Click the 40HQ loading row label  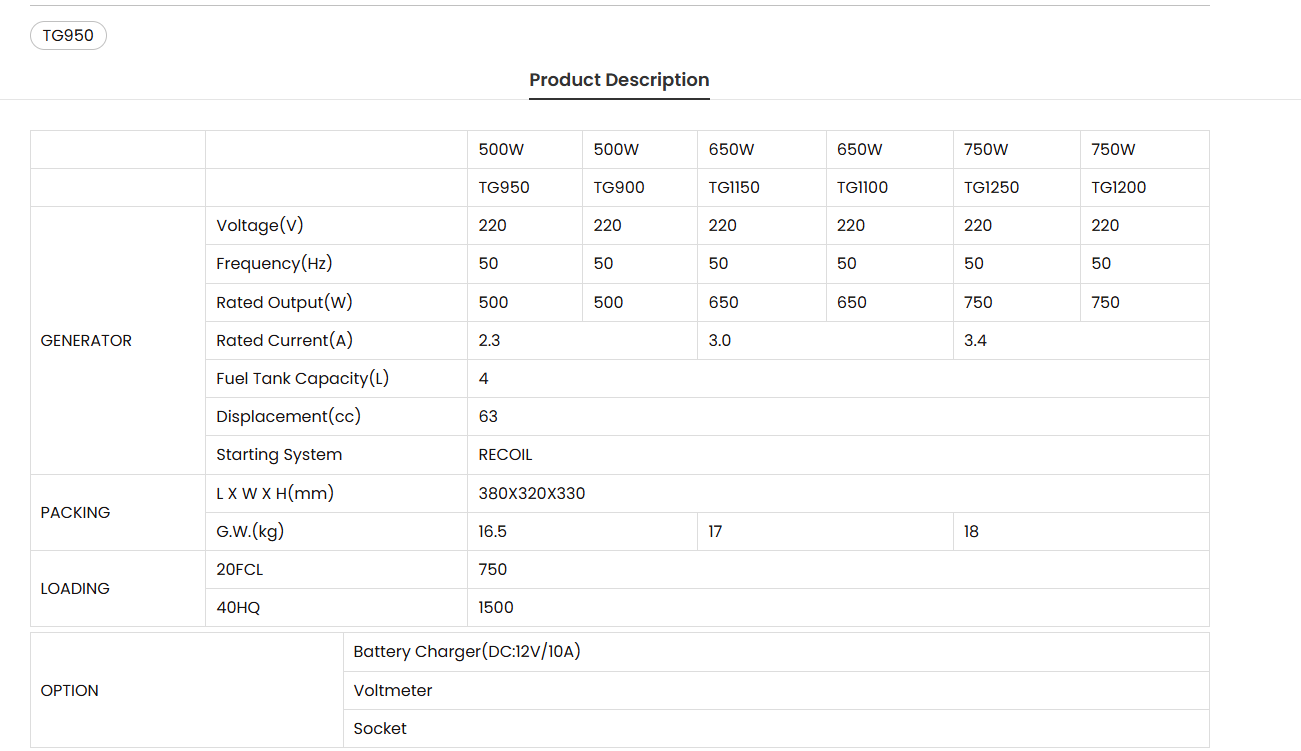click(238, 608)
